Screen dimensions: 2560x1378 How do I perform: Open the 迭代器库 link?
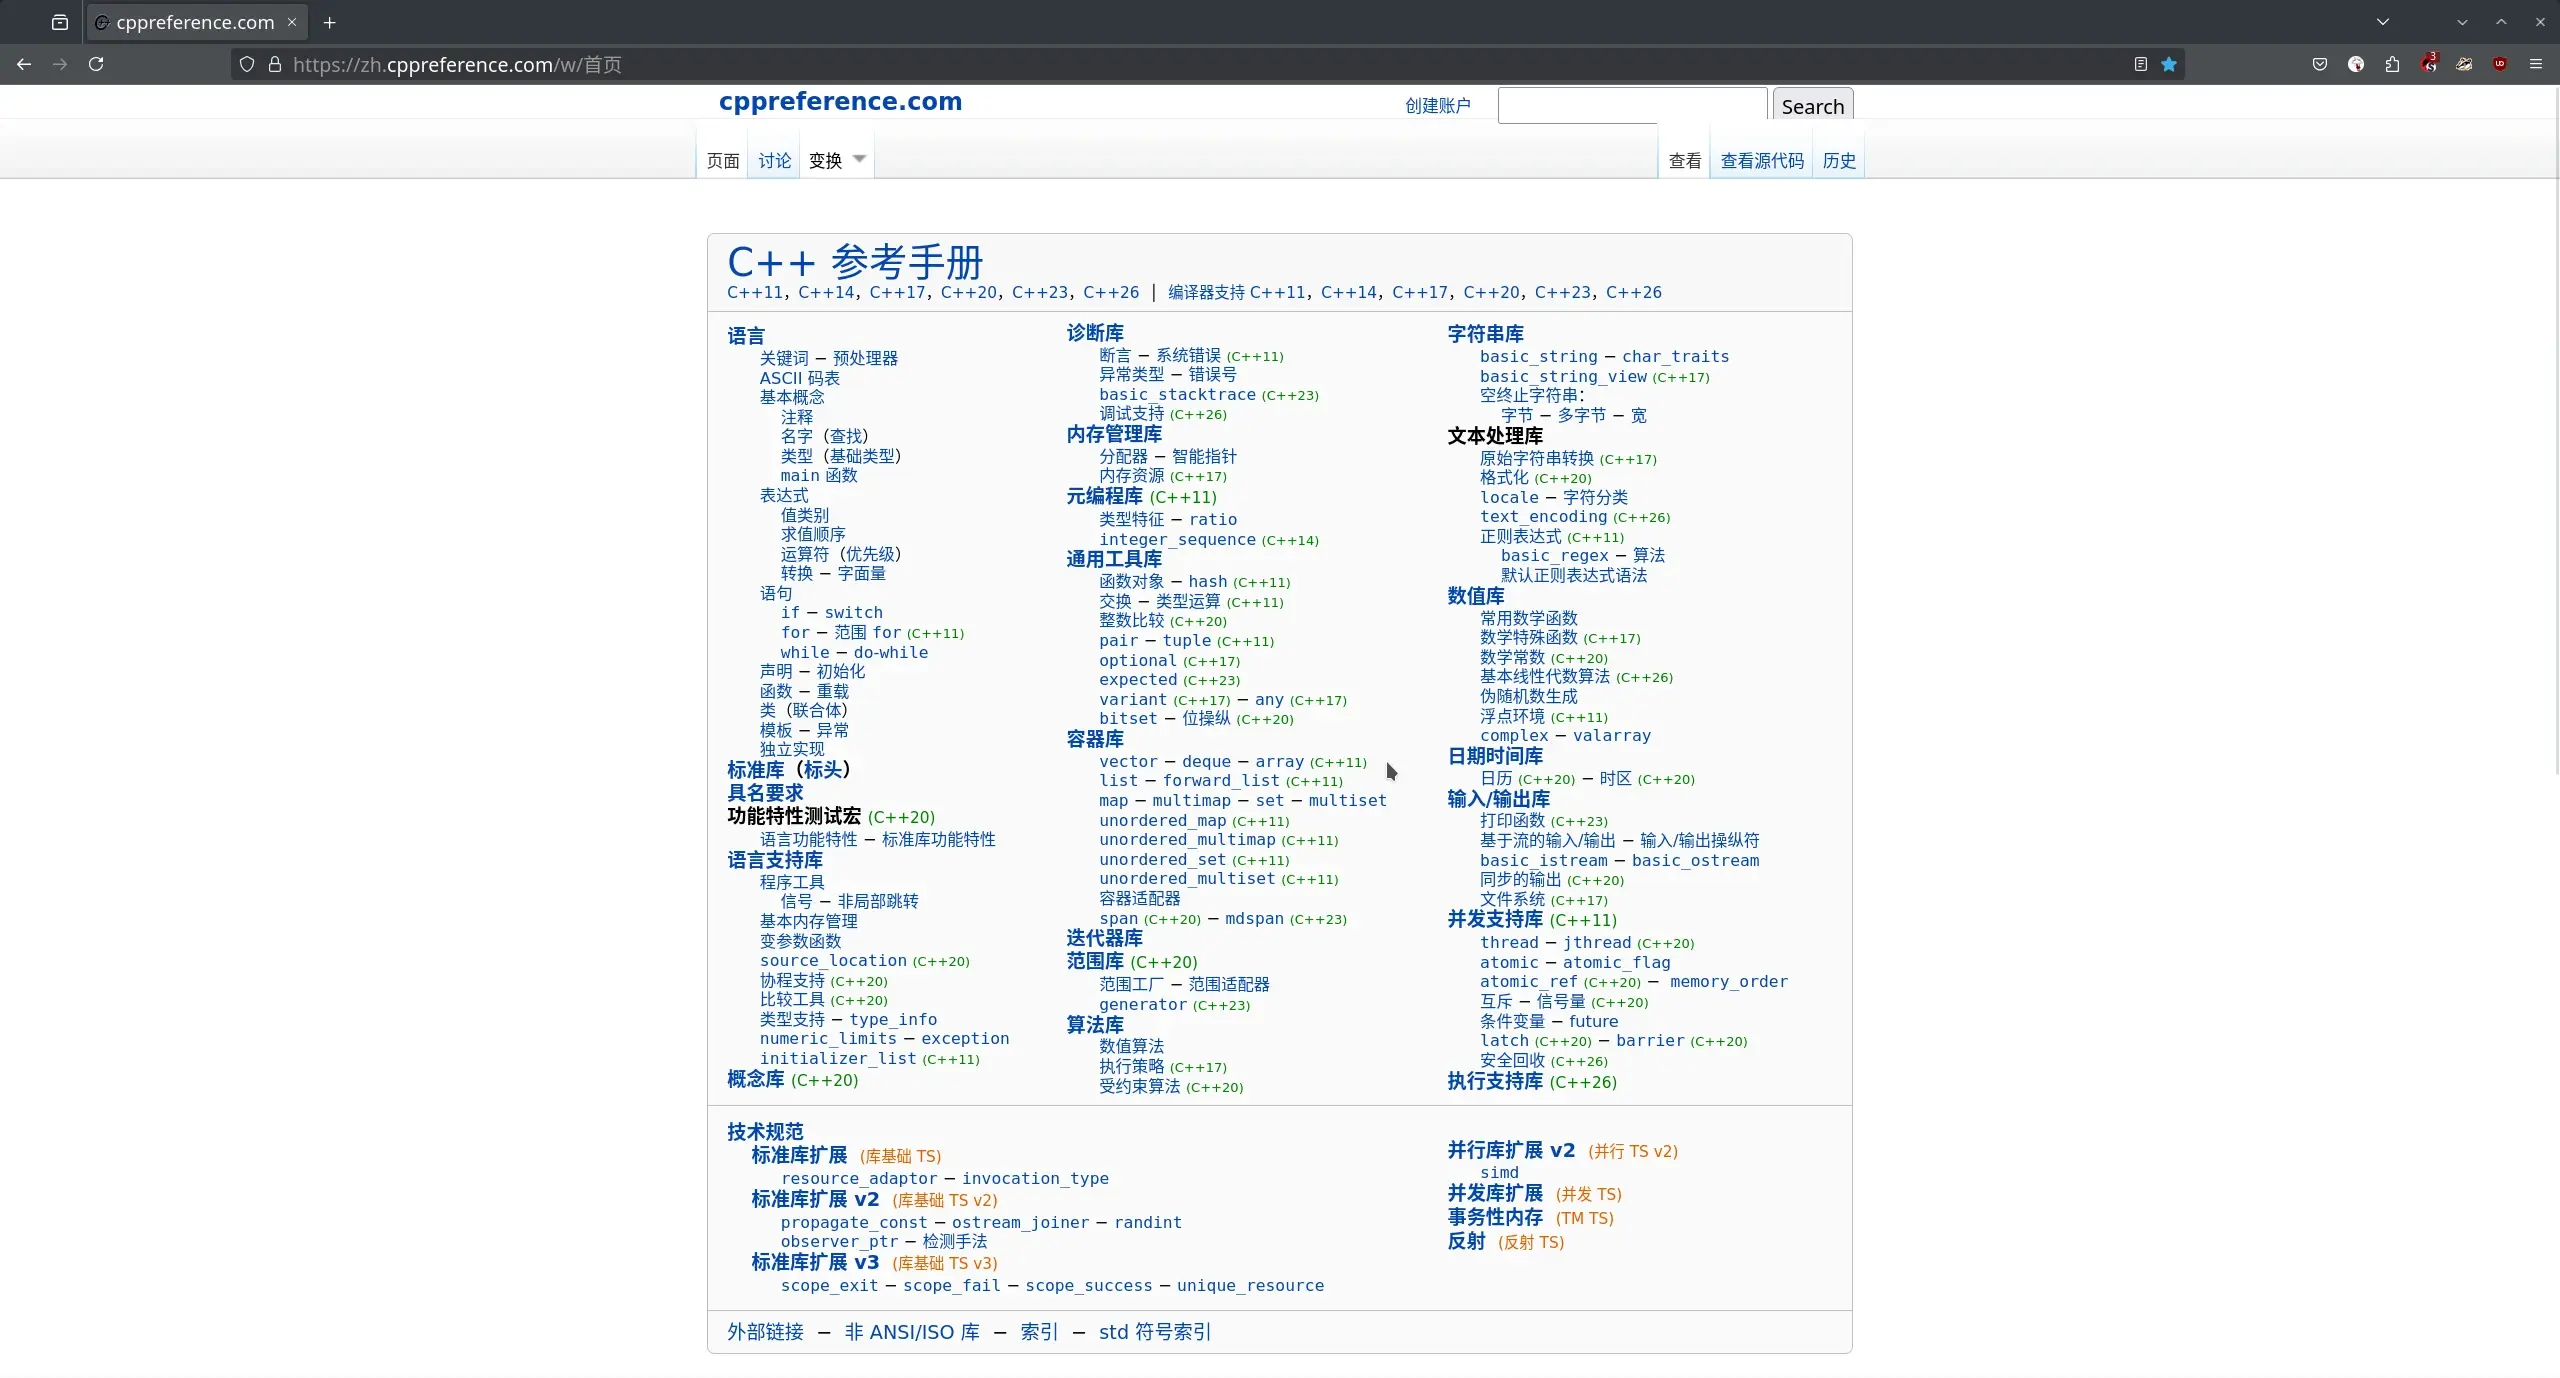point(1104,938)
